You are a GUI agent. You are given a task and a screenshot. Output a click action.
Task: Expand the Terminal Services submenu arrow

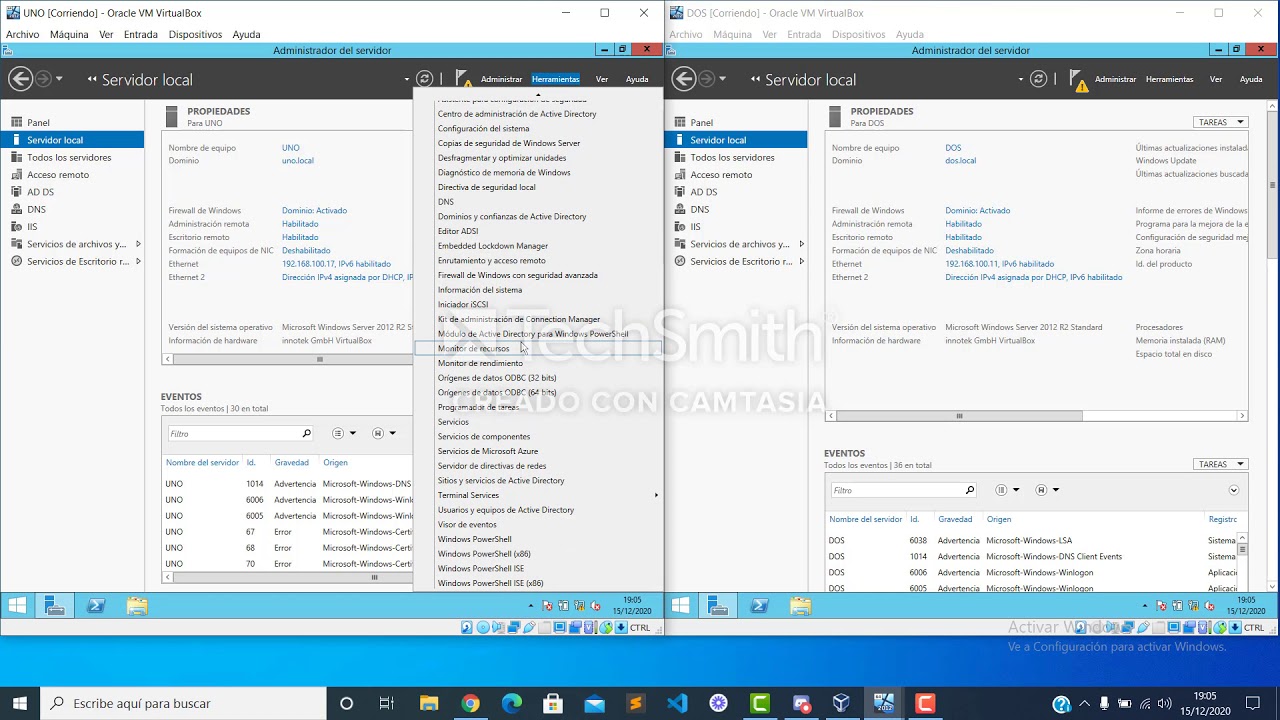(x=656, y=495)
